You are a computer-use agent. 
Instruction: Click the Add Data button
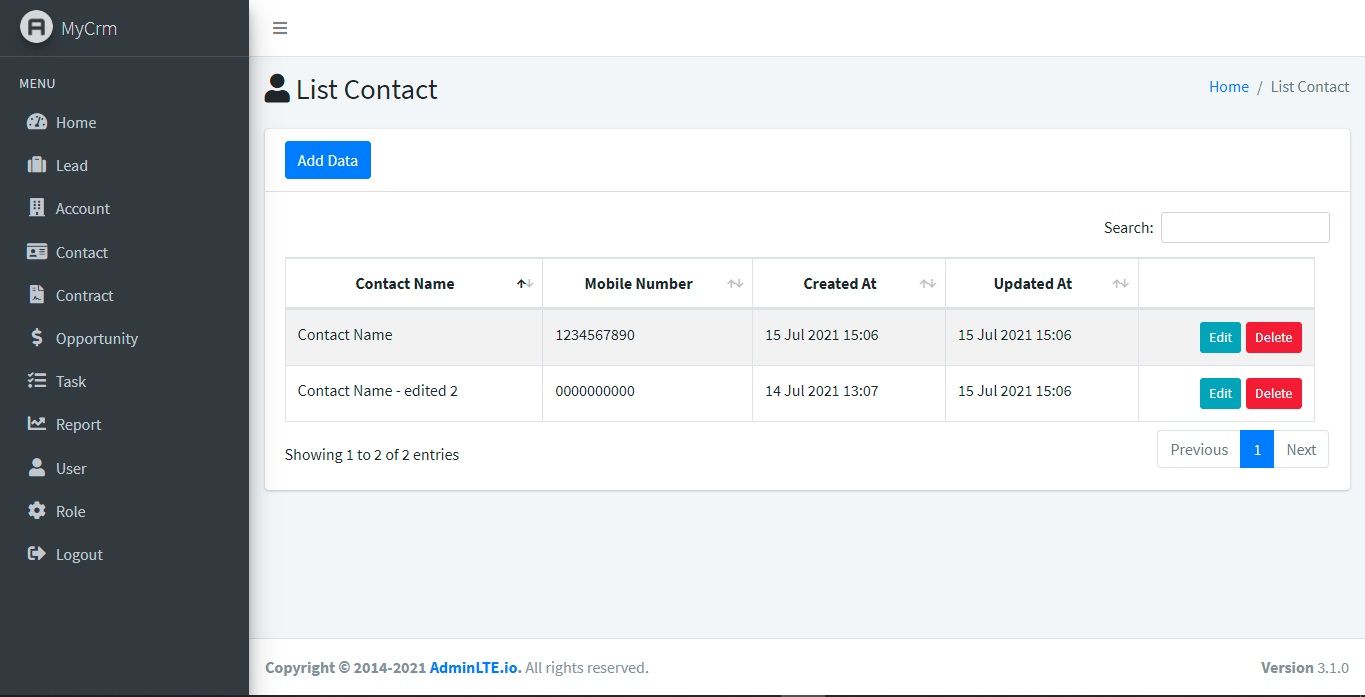point(328,160)
